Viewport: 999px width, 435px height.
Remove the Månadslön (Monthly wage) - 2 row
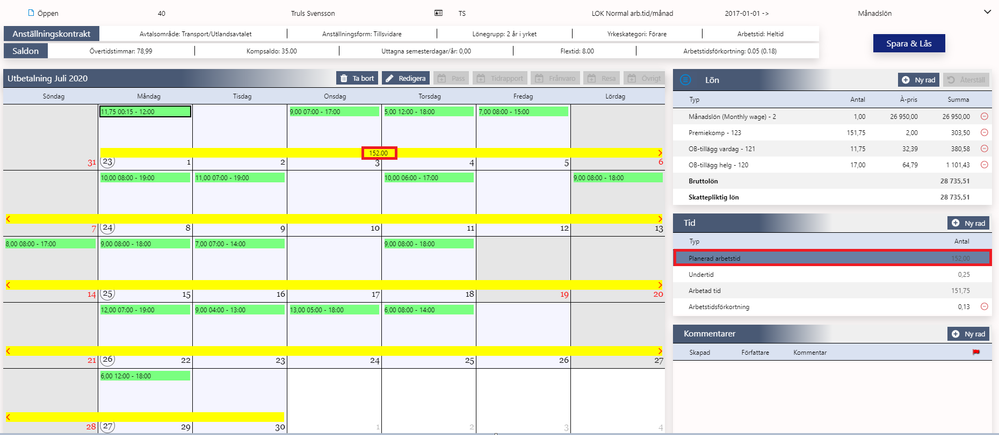[x=984, y=117]
